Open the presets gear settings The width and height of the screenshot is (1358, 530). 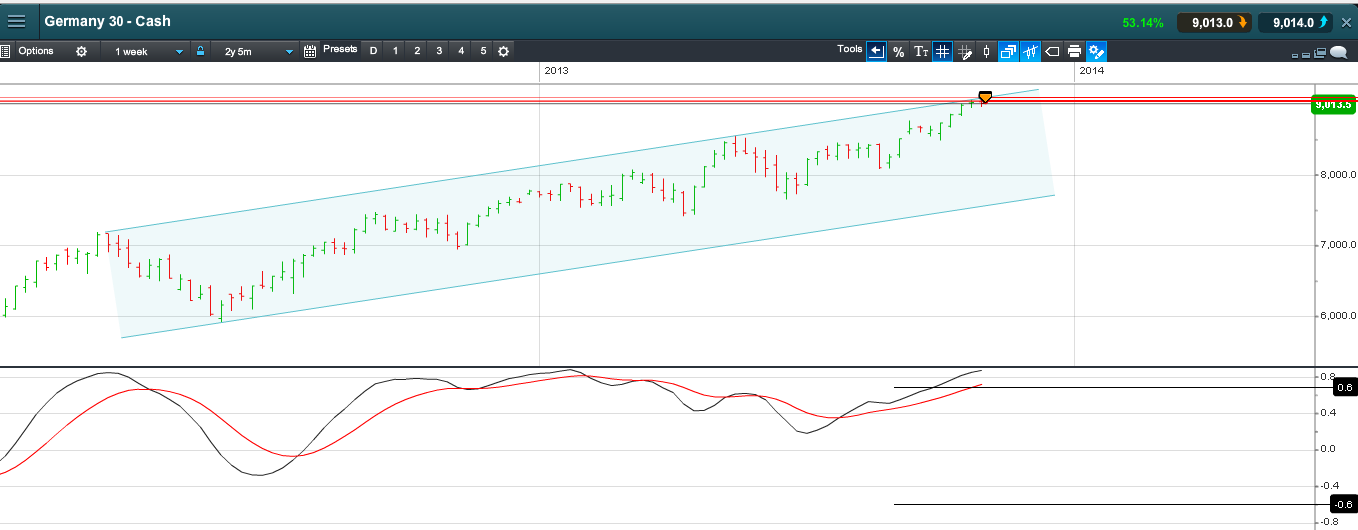pos(503,51)
